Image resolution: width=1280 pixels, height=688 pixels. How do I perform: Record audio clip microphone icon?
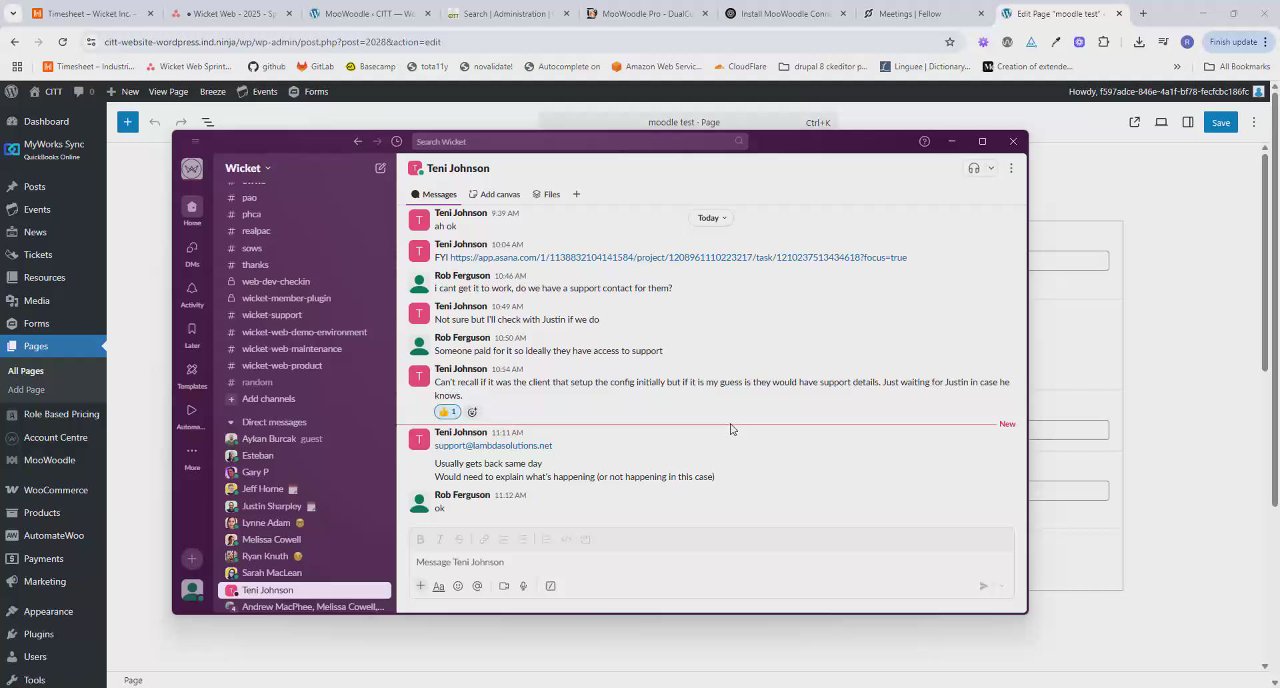523,586
